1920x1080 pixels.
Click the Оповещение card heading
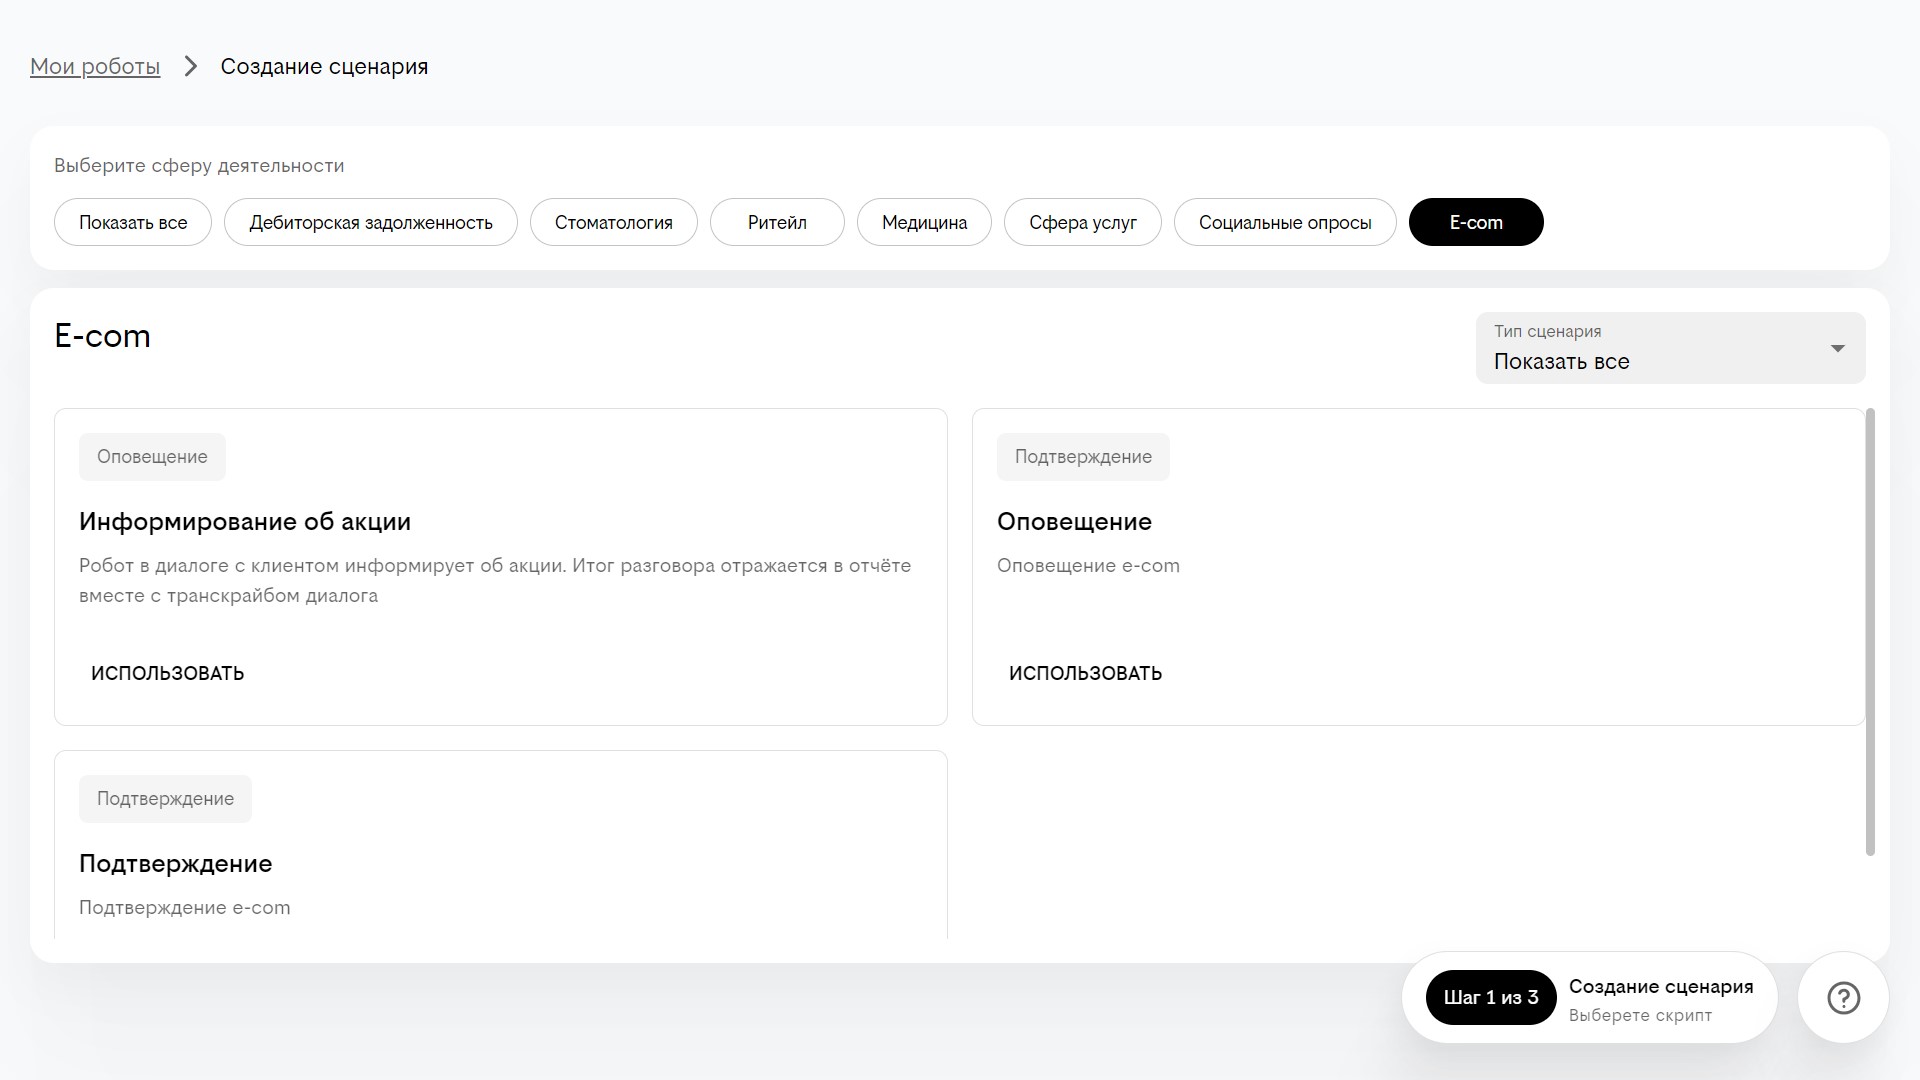click(1074, 521)
